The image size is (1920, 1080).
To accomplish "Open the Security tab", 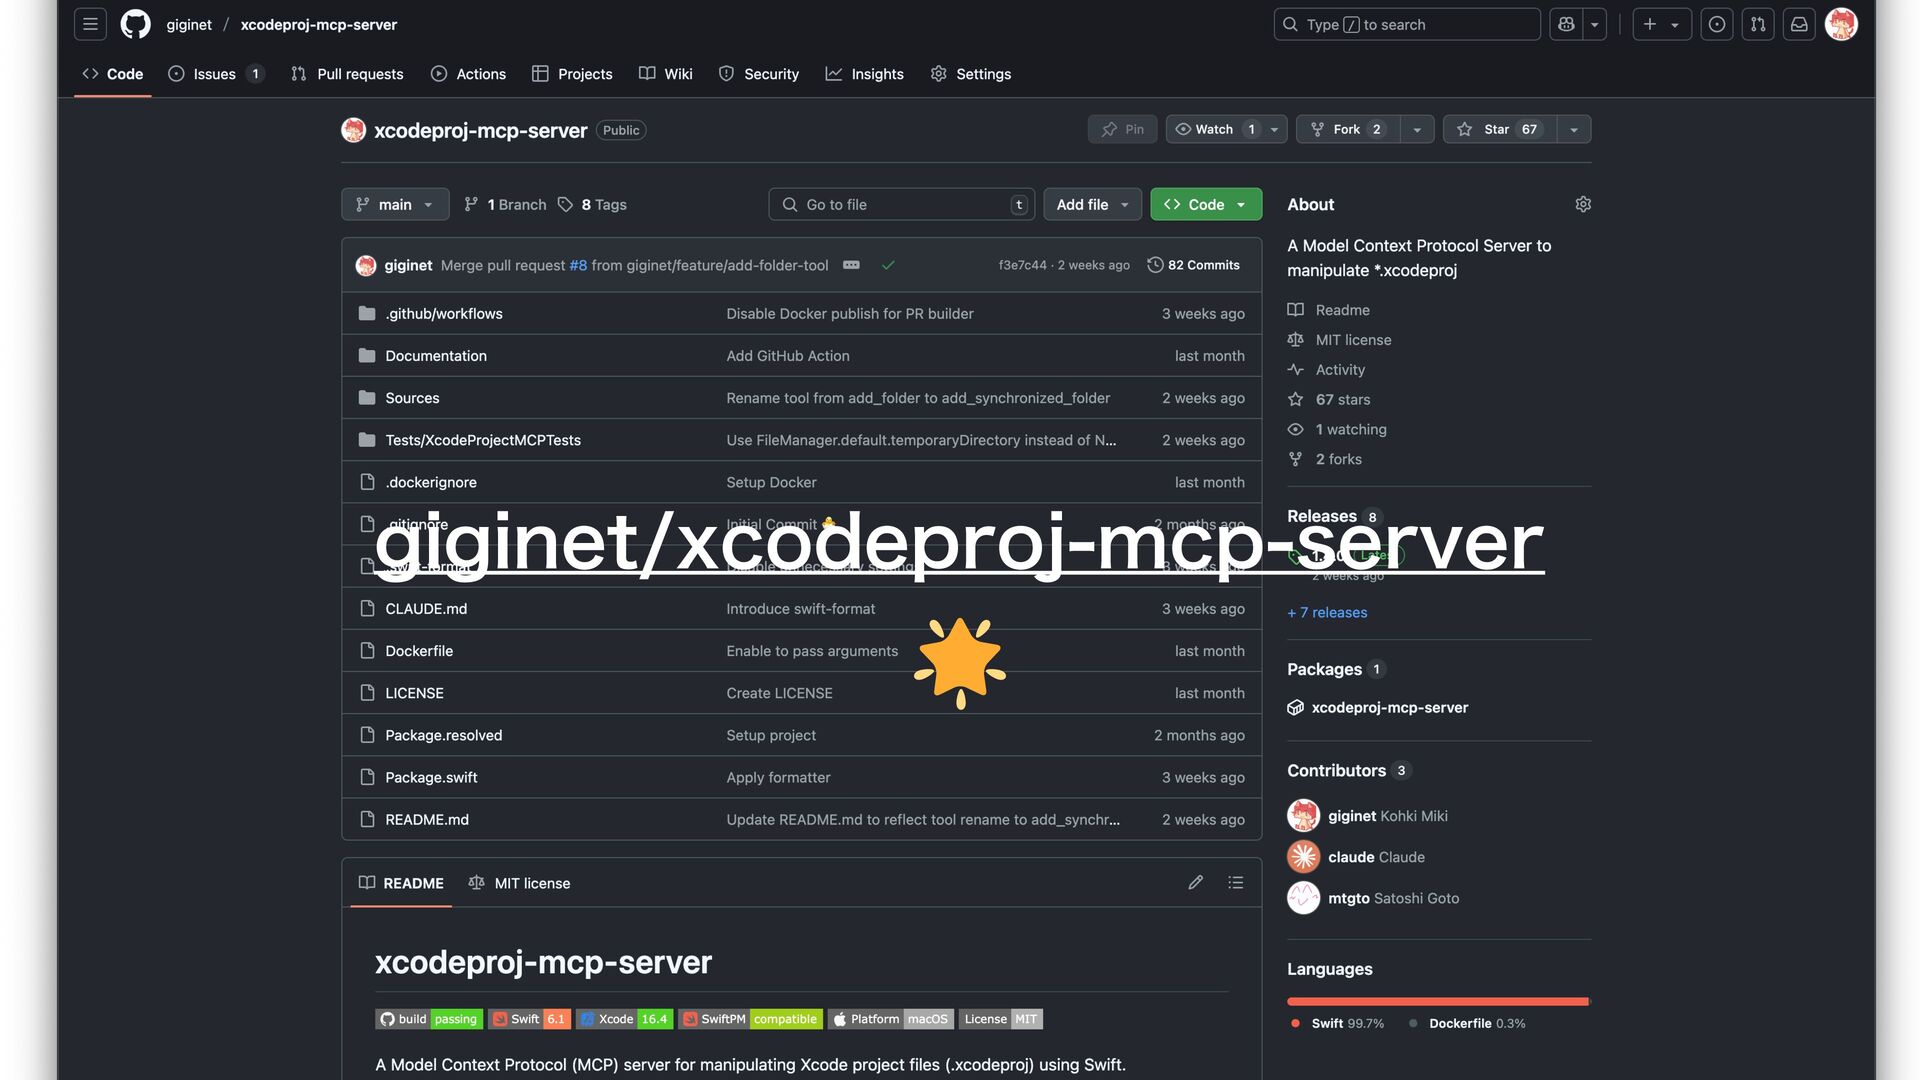I will (x=759, y=74).
